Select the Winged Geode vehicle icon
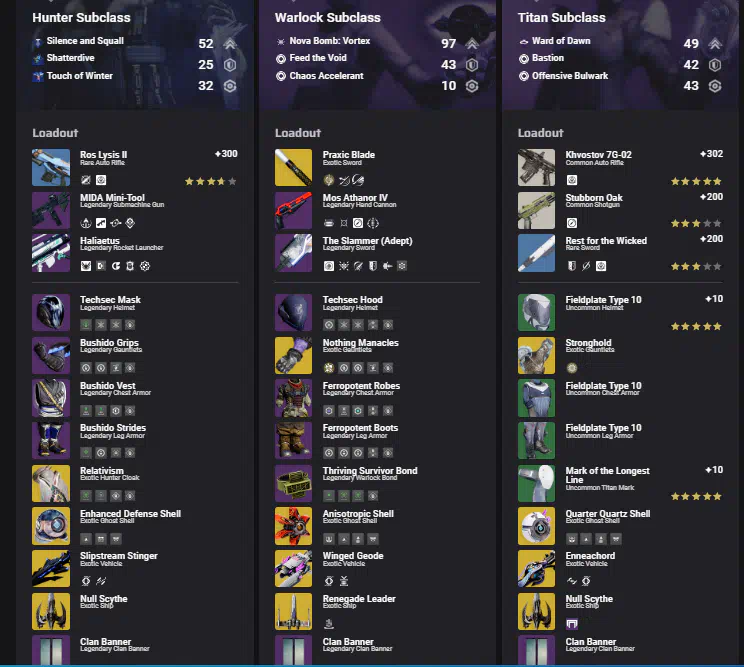Image resolution: width=744 pixels, height=667 pixels. coord(293,568)
